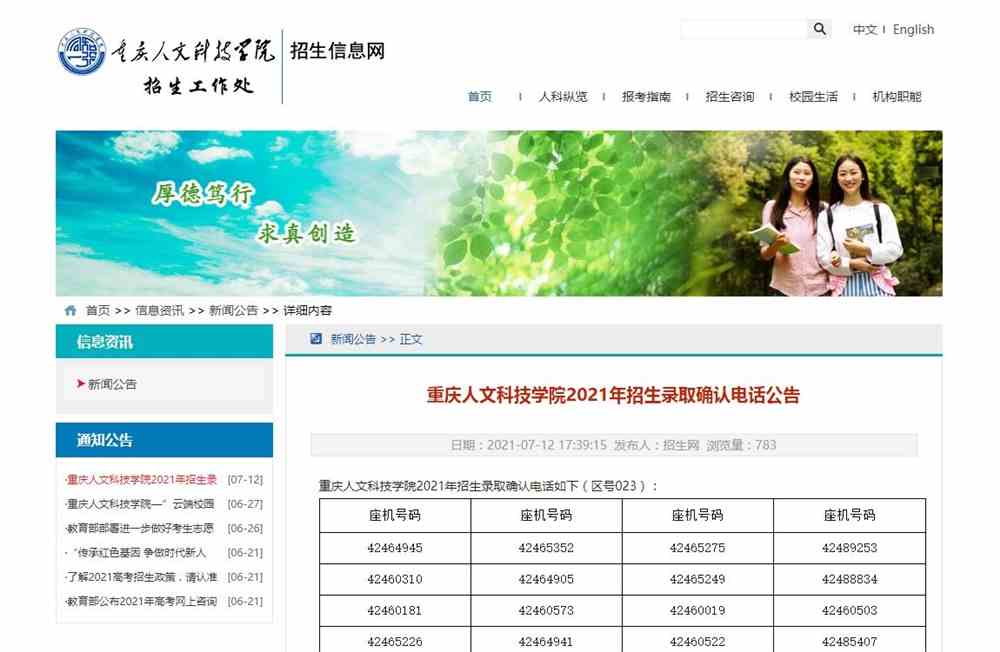Click phone number 42489253
The width and height of the screenshot is (1000, 652).
click(x=849, y=548)
